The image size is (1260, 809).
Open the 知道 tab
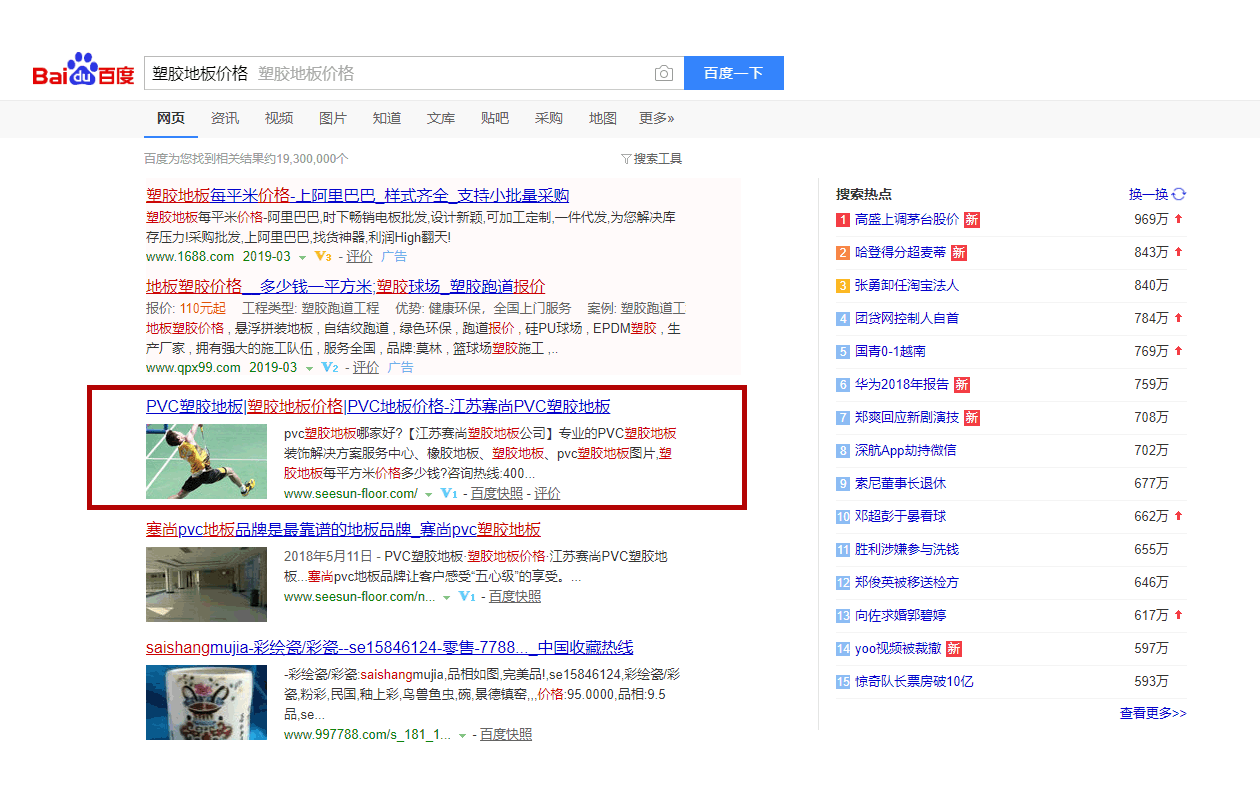[387, 118]
